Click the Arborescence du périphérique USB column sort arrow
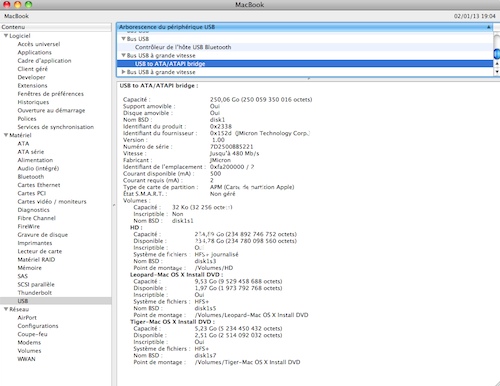The width and height of the screenshot is (500, 386). [488, 27]
